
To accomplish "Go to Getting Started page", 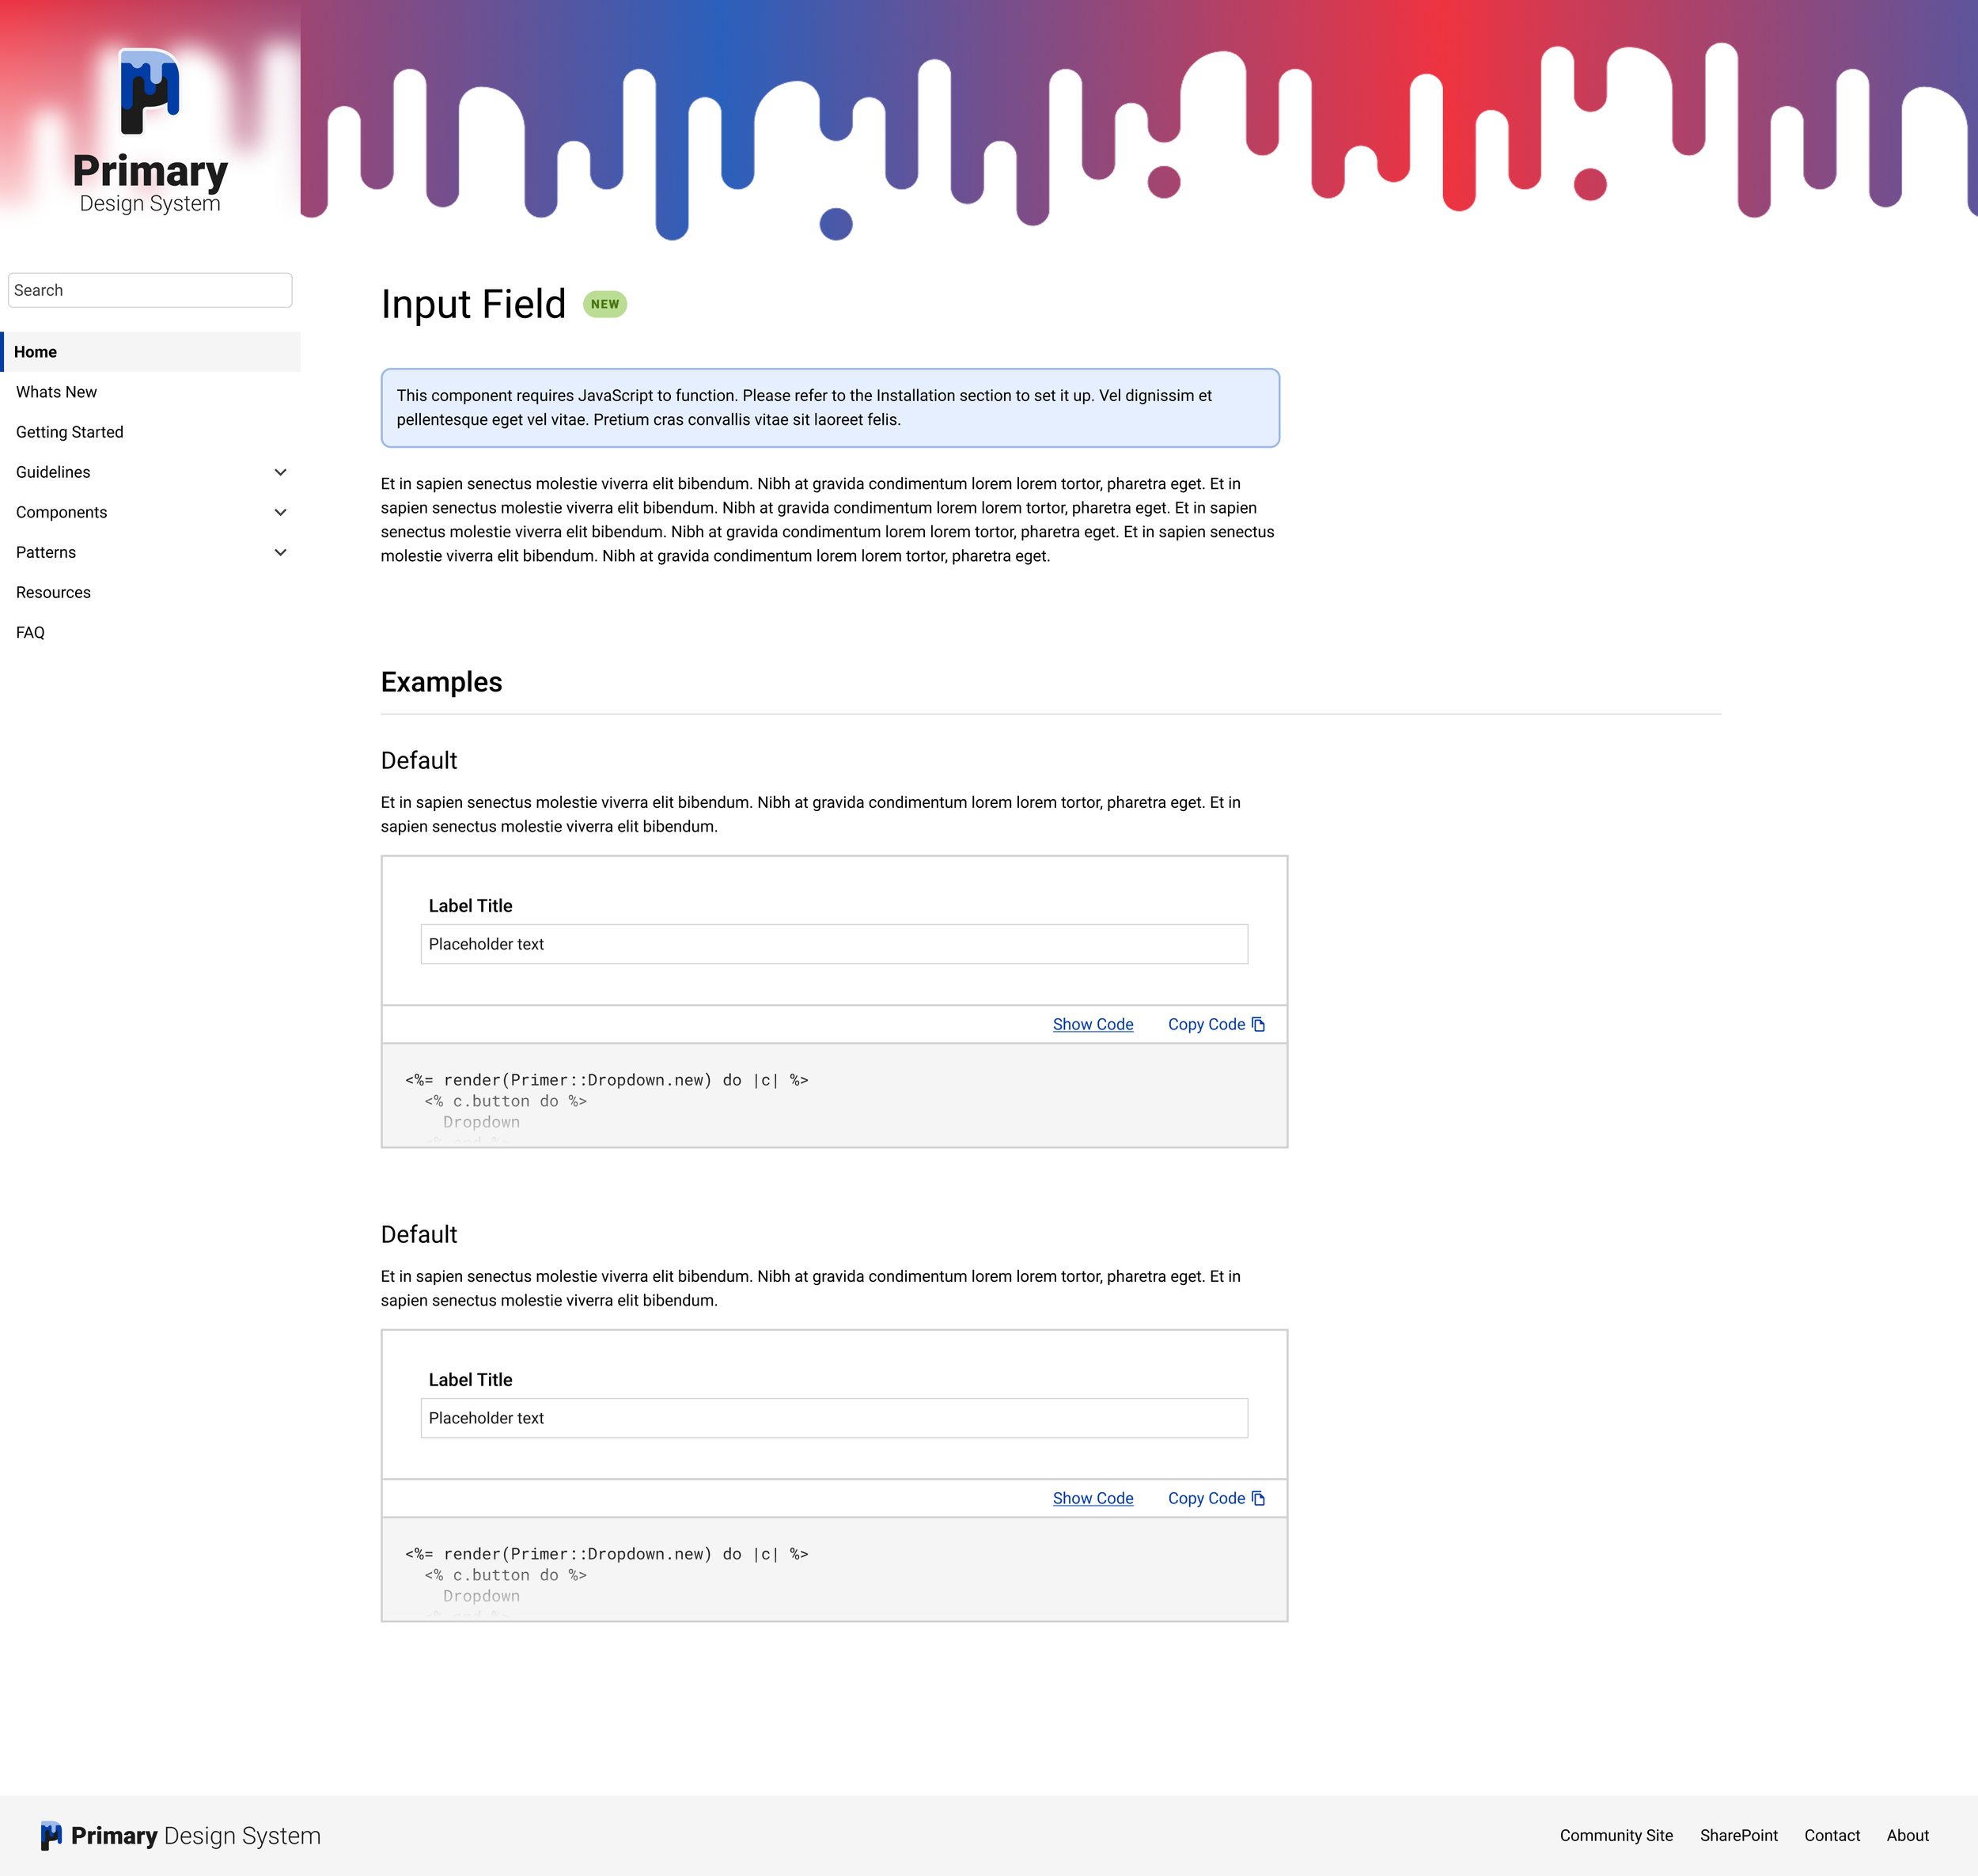I will pyautogui.click(x=70, y=432).
